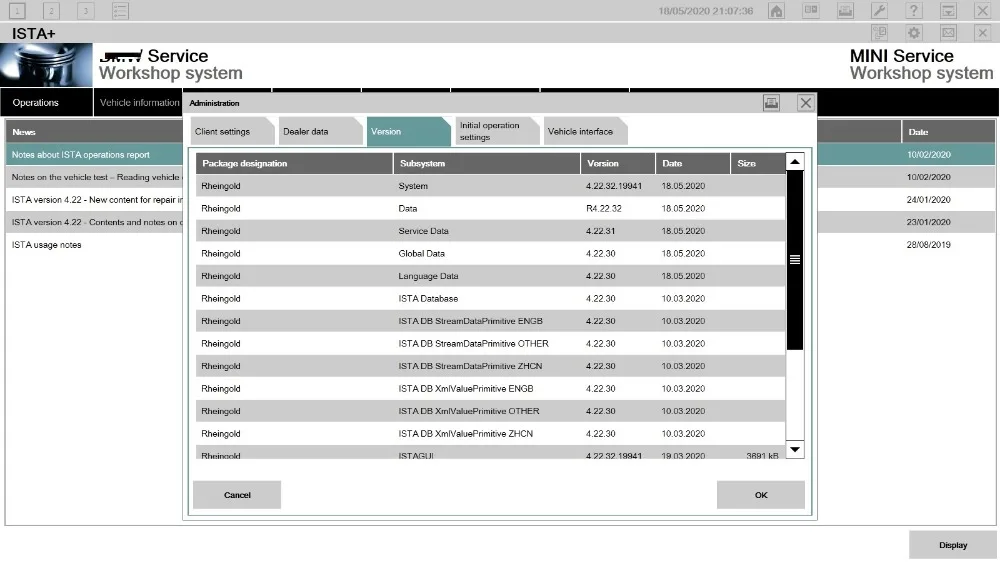
Task: Switch to Dealer data tab
Action: [x=320, y=131]
